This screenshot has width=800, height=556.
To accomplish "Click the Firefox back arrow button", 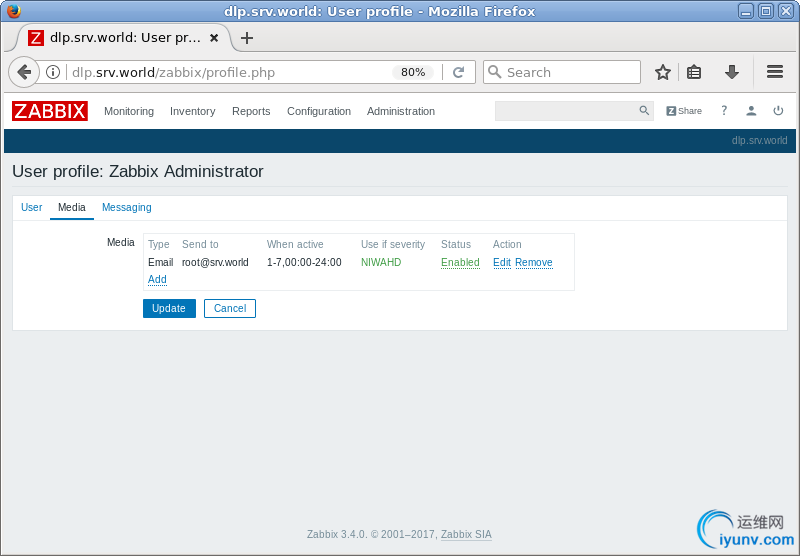I will coord(24,72).
